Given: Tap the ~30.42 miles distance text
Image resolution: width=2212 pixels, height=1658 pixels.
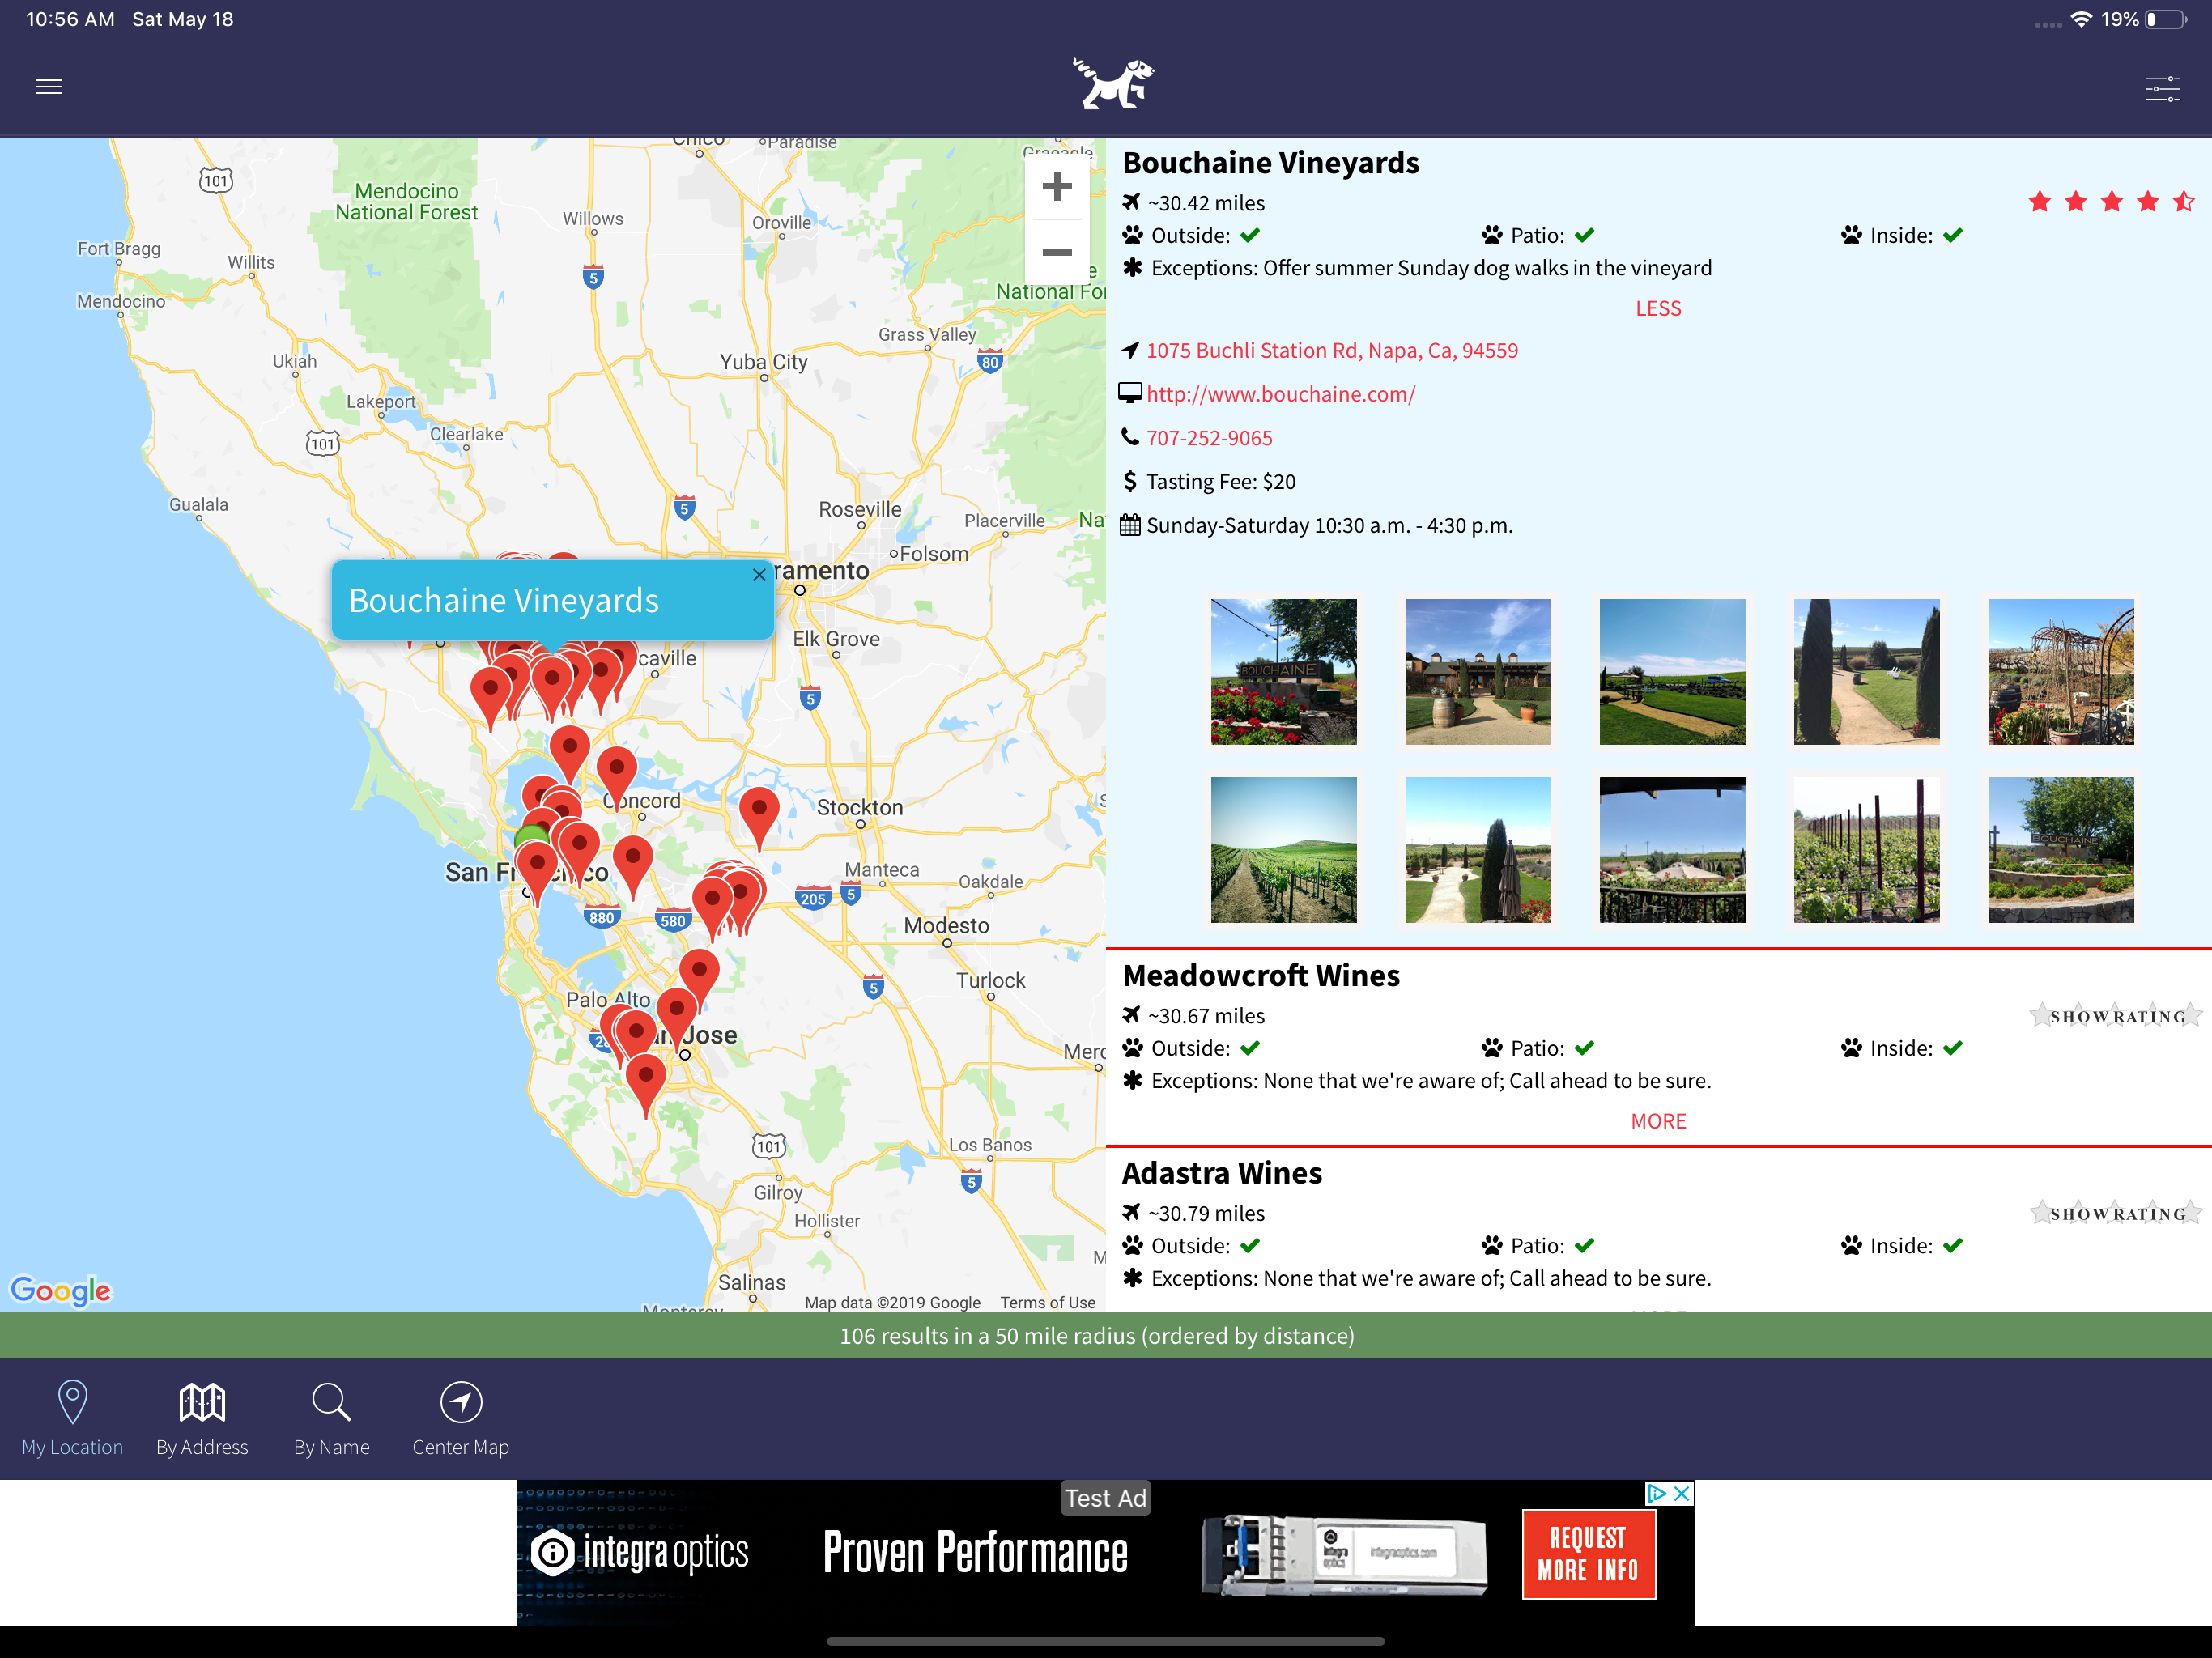Looking at the screenshot, I should [x=1206, y=204].
